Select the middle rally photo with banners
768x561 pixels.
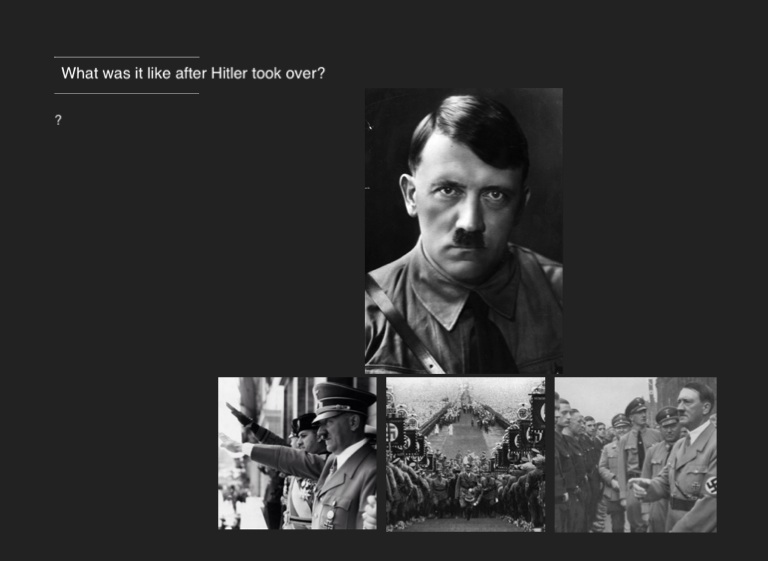[465, 453]
